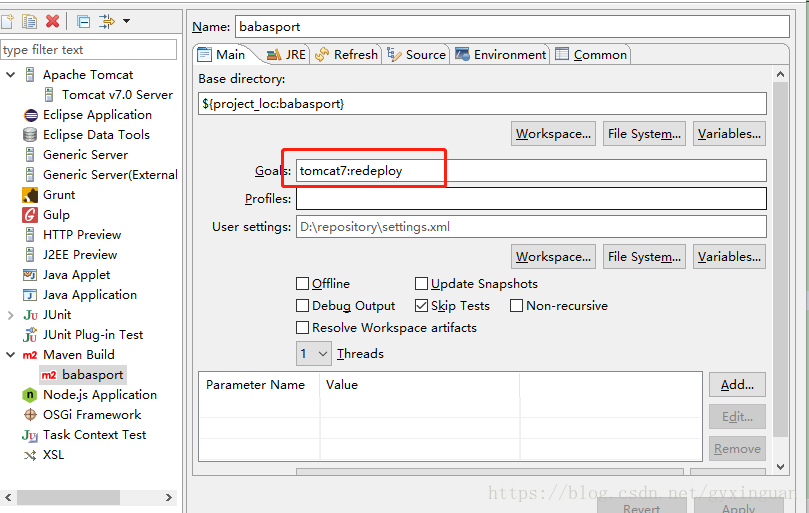Collapse the Maven Build tree node
Image resolution: width=809 pixels, height=513 pixels.
(10, 355)
